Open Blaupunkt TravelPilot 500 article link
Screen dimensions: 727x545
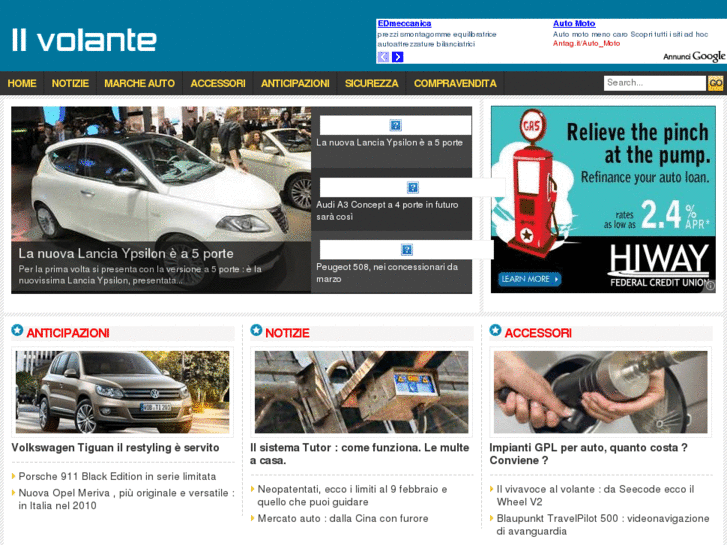(x=603, y=525)
